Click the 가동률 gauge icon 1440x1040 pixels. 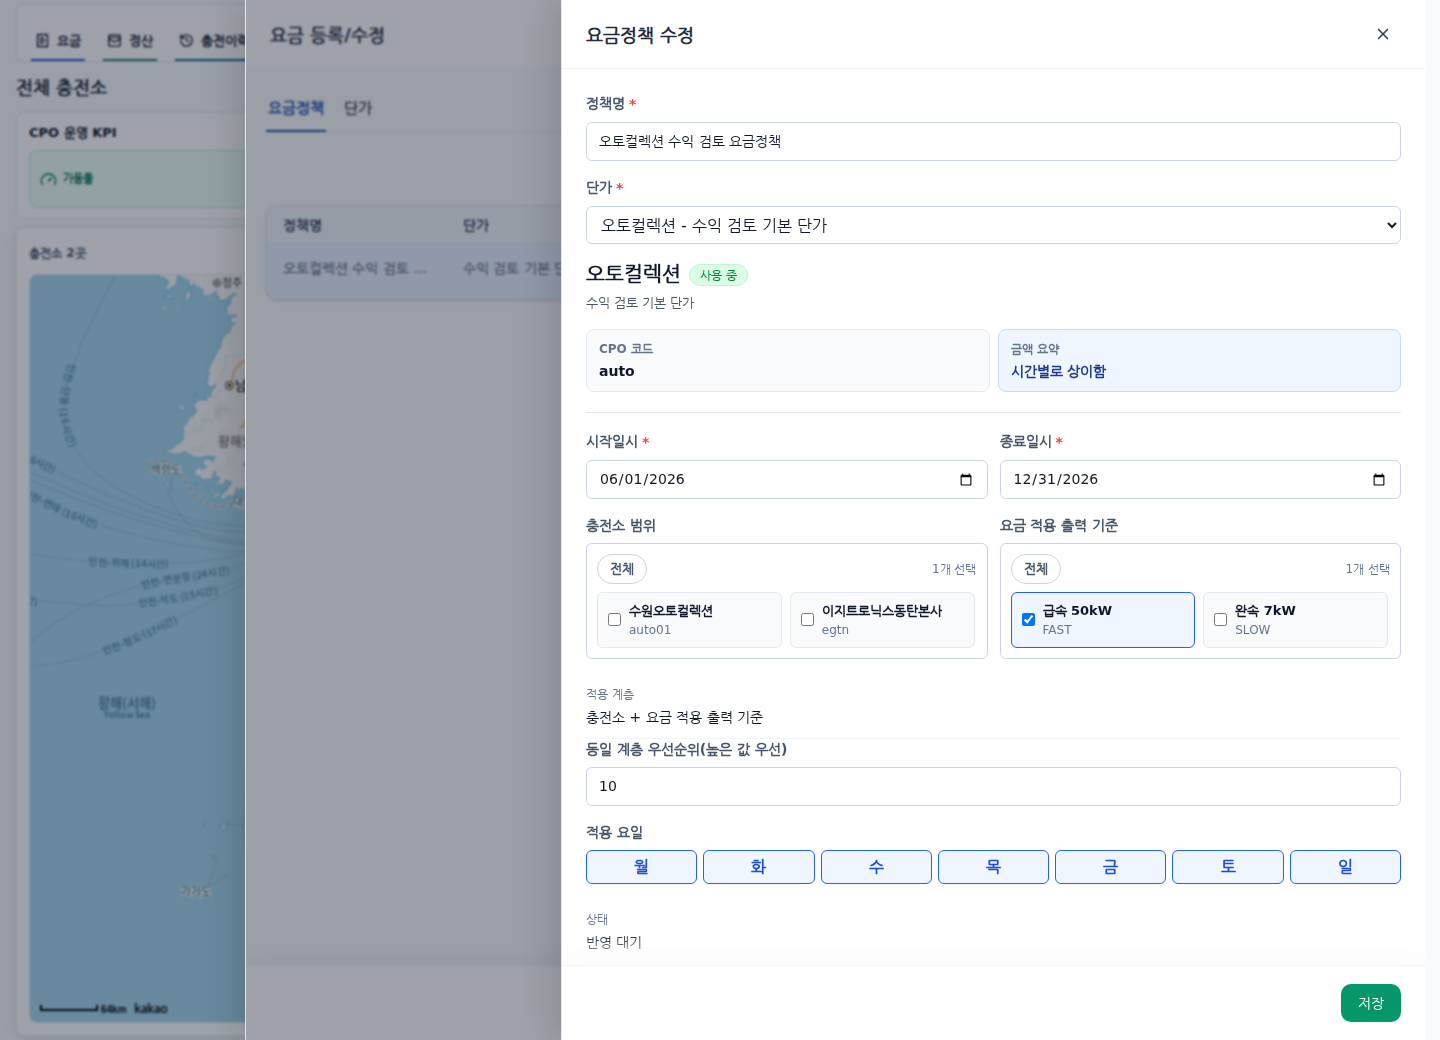(x=48, y=179)
